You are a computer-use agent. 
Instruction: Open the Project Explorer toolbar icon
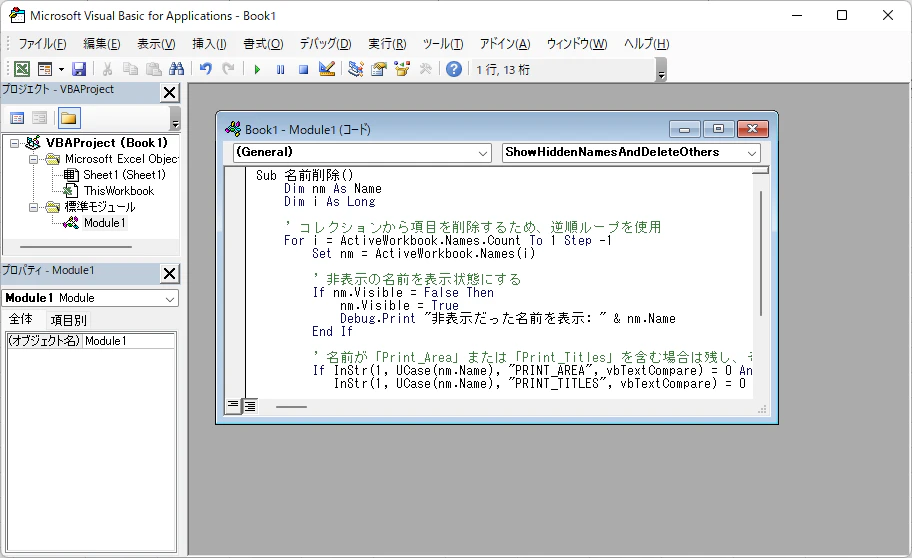point(355,69)
